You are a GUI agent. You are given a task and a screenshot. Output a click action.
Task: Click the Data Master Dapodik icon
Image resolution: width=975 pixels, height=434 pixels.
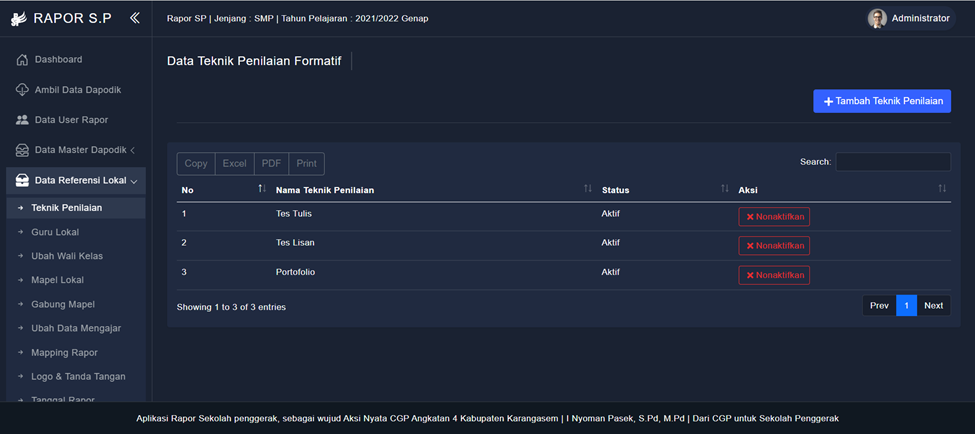tap(22, 150)
